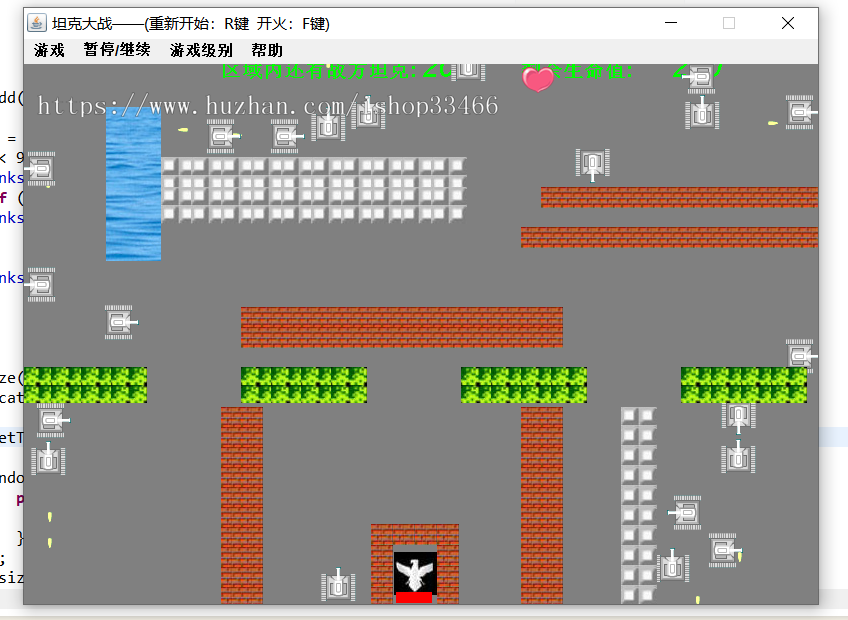Click the lower brick strip on the right
848x620 pixels.
pos(670,238)
